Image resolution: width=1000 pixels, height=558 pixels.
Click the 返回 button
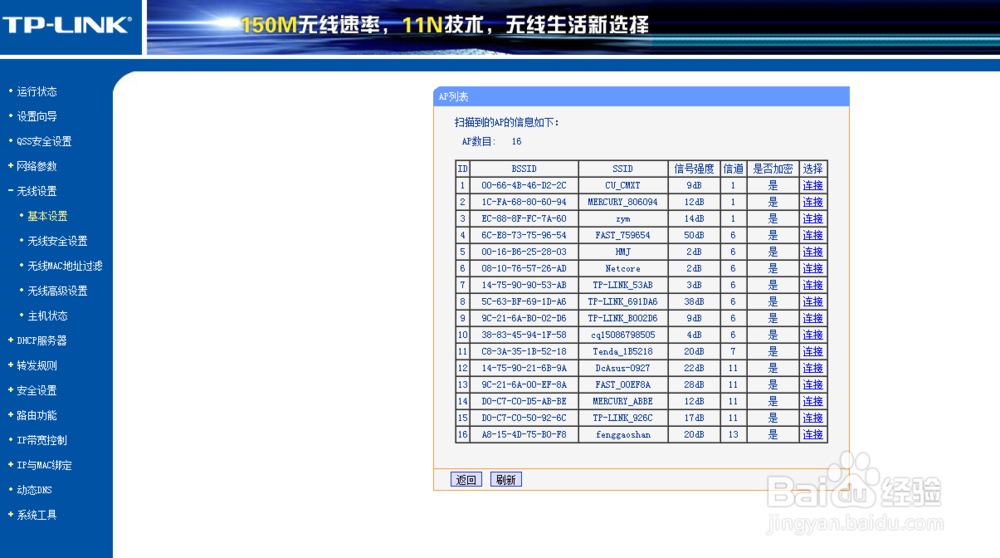466,480
